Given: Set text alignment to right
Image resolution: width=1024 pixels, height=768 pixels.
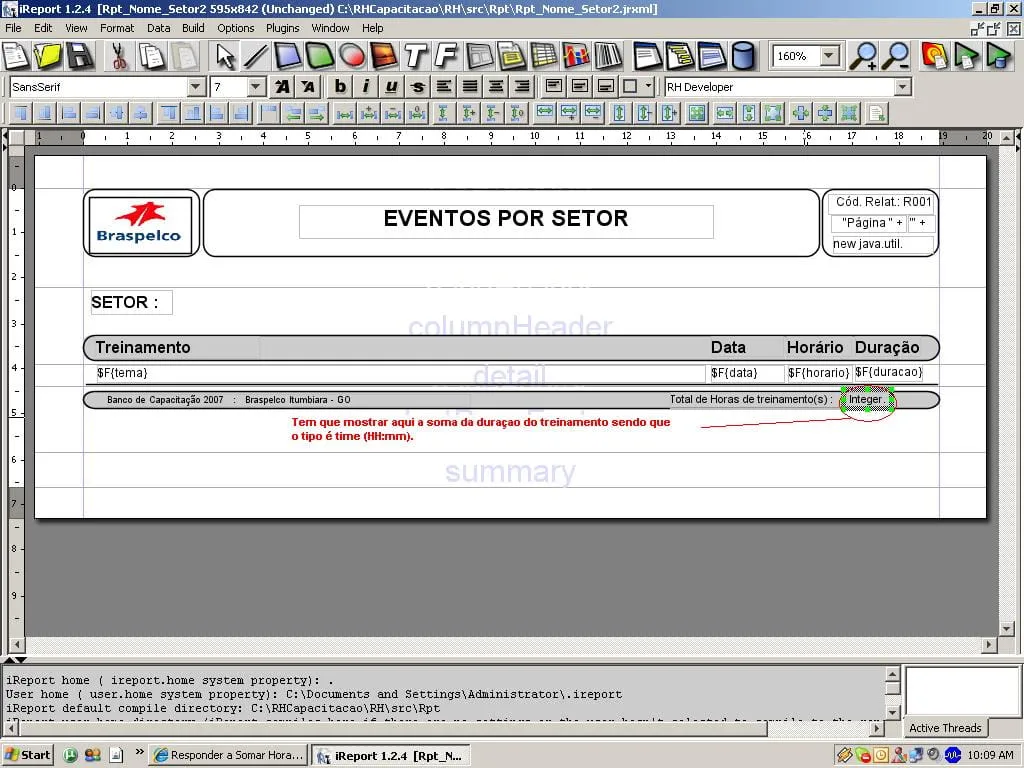Looking at the screenshot, I should [x=522, y=86].
